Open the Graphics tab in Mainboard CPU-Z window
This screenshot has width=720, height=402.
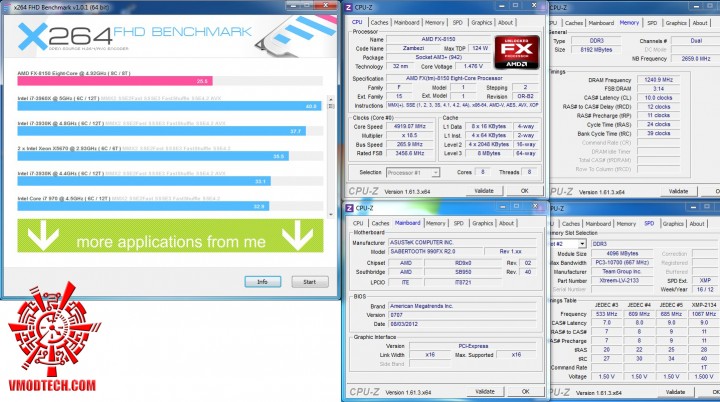[483, 223]
